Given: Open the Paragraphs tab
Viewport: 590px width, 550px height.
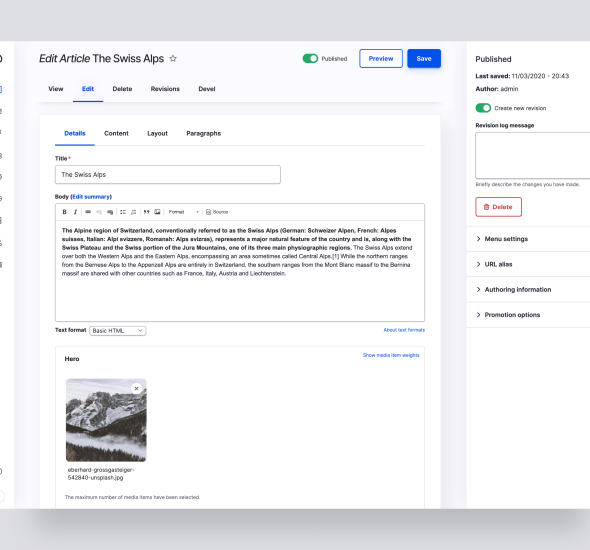Looking at the screenshot, I should (204, 134).
